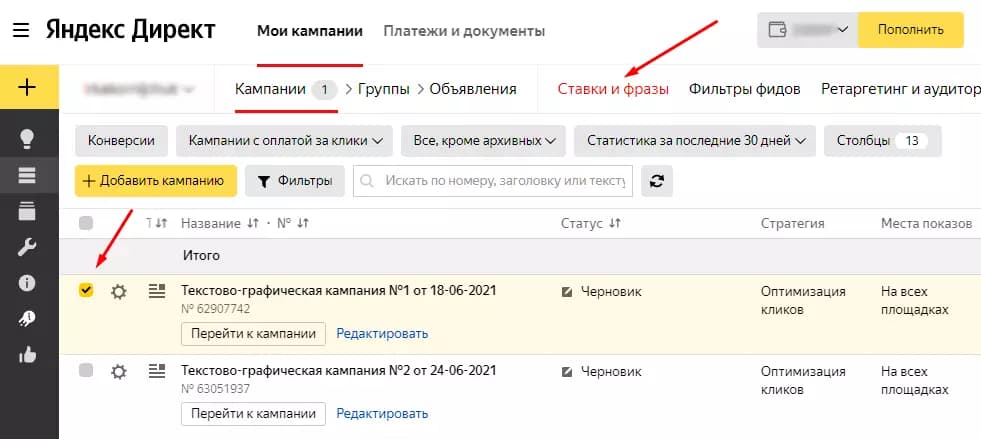Check the campaign №2 checkbox

pyautogui.click(x=86, y=370)
